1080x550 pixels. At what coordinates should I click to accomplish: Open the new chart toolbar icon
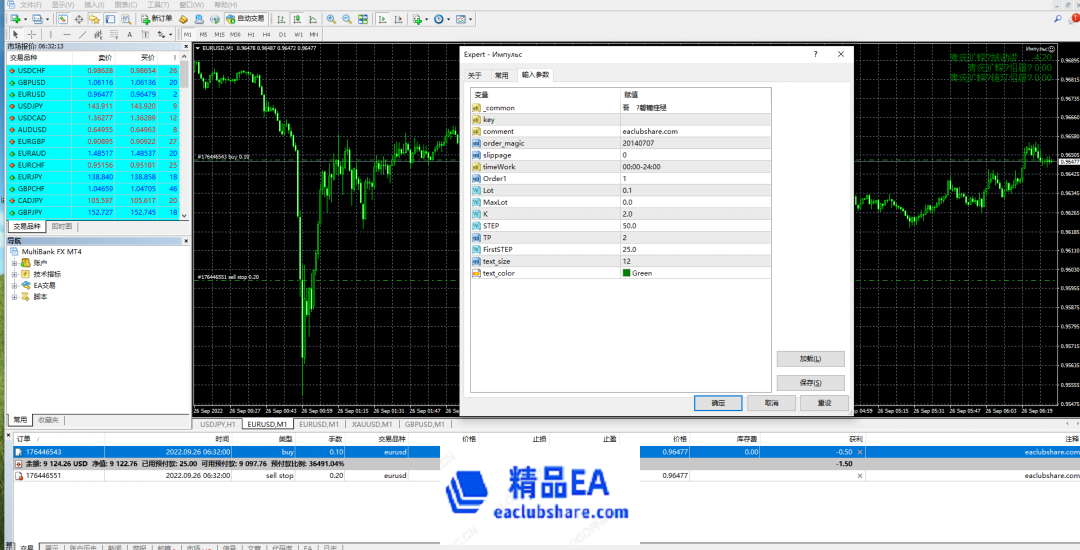(14, 19)
